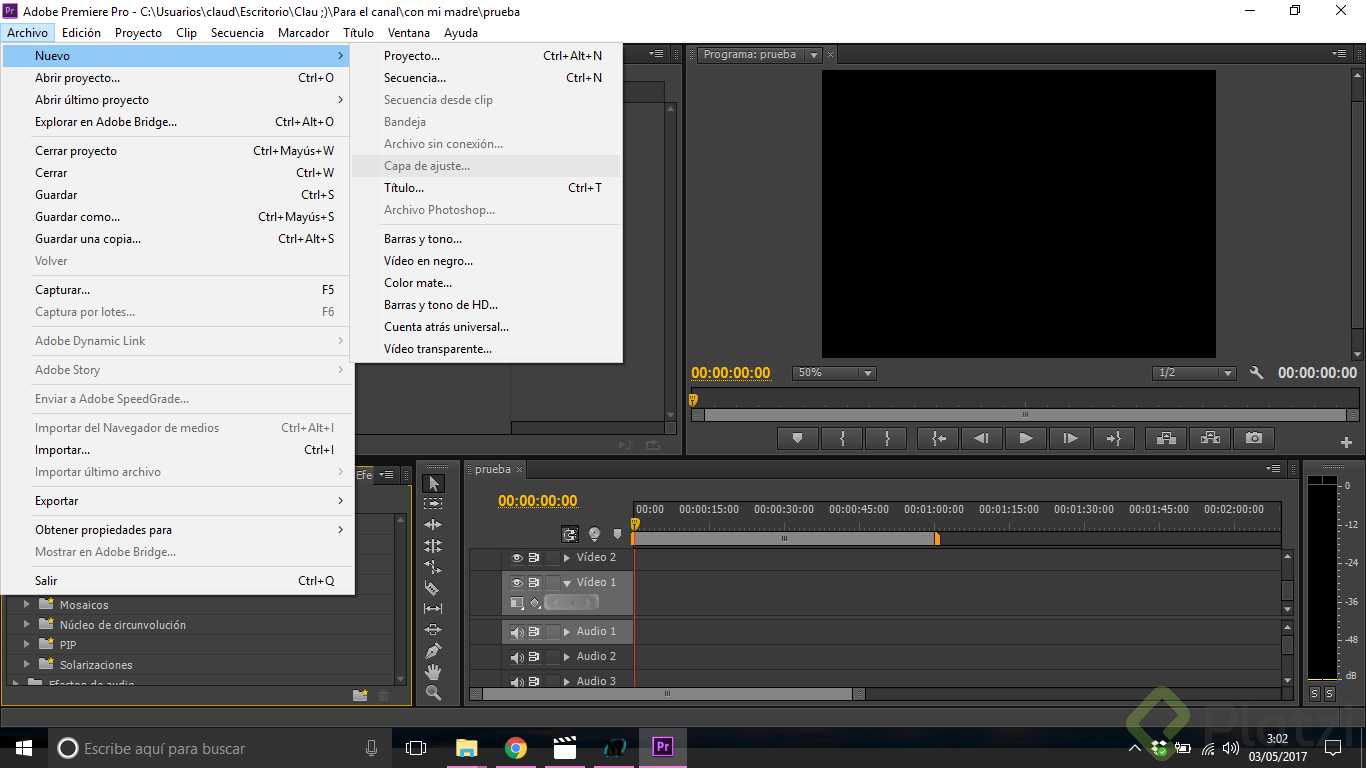Open the 50% zoom level dropdown
Screen dimensions: 1366x768
pyautogui.click(x=834, y=373)
